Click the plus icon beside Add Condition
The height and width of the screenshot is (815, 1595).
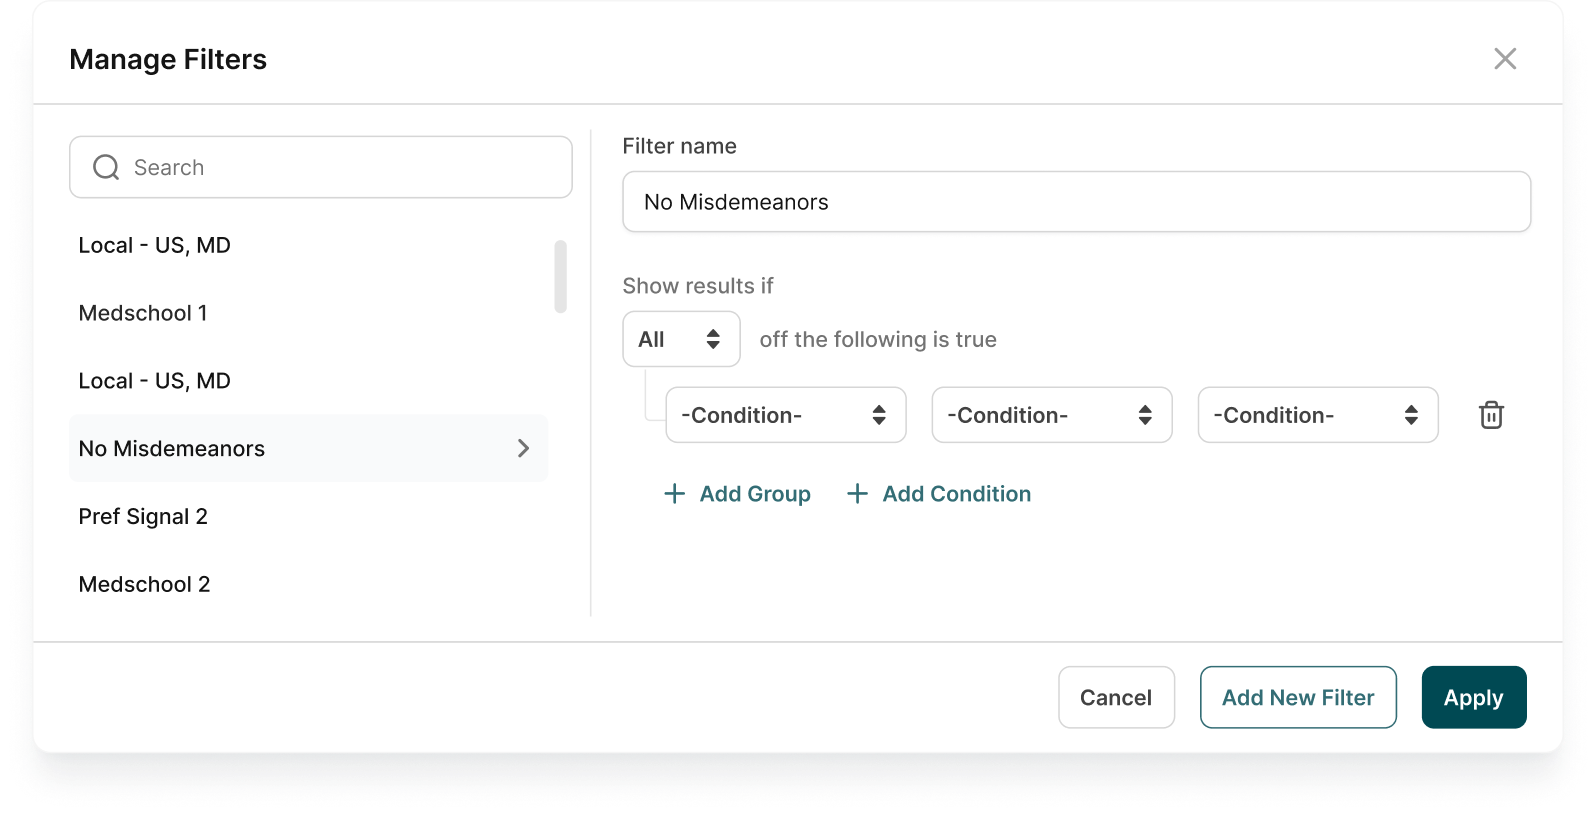pos(857,494)
